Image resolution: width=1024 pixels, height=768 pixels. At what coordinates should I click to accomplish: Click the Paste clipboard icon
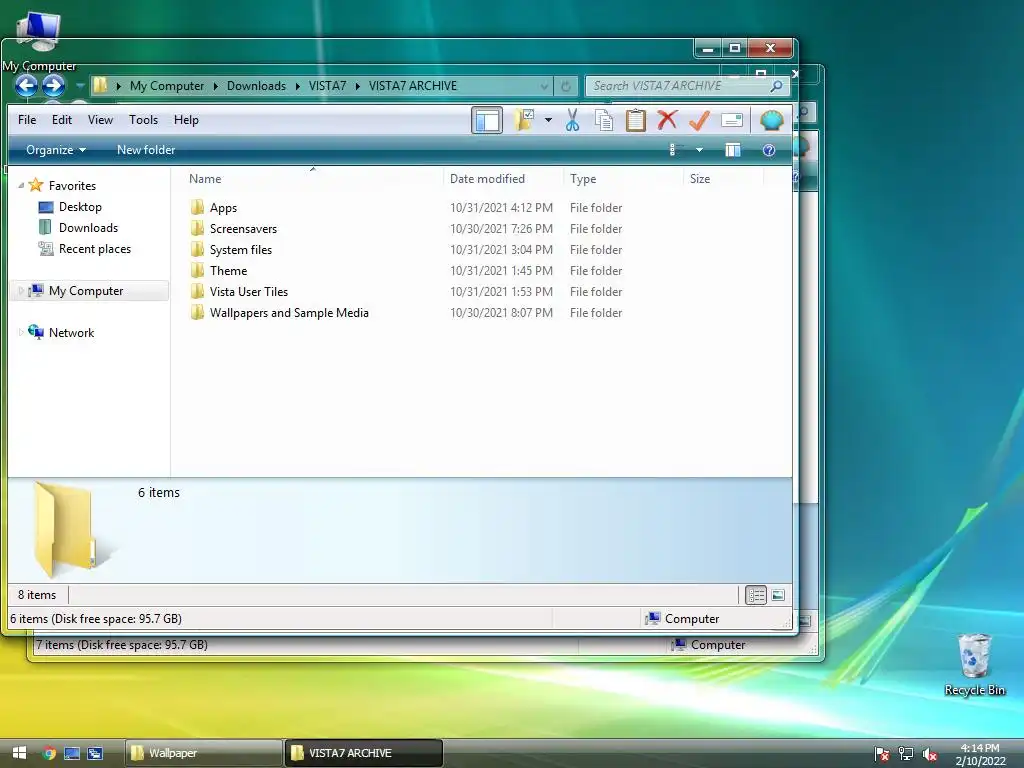[x=635, y=120]
